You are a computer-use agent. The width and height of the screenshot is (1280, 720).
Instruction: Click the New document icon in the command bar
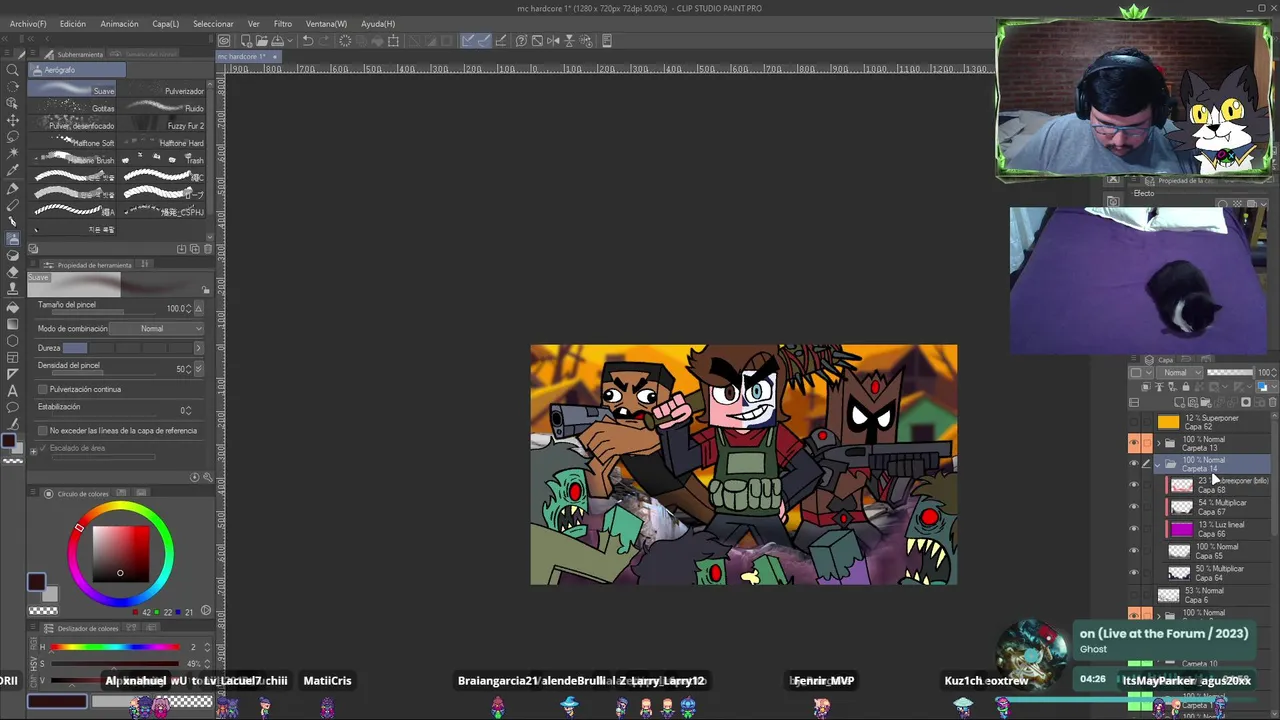tap(247, 41)
